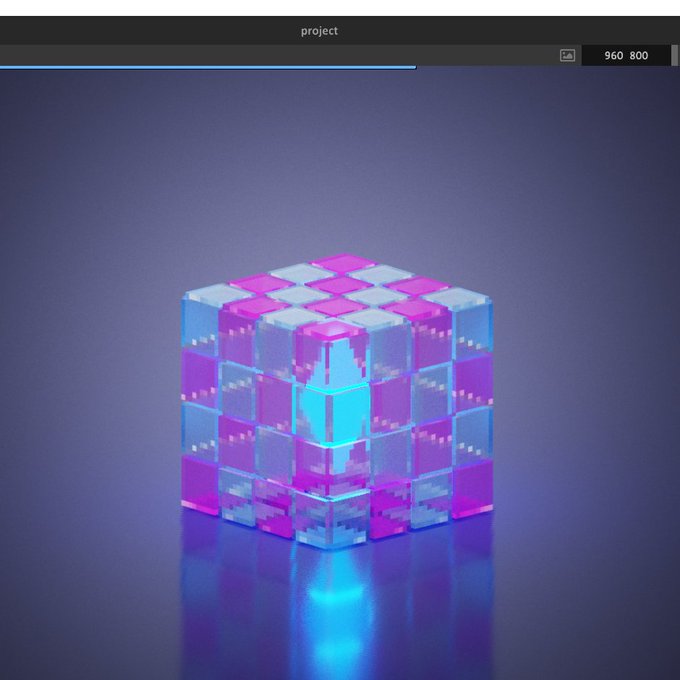Select the 800 height value field

[x=639, y=56]
